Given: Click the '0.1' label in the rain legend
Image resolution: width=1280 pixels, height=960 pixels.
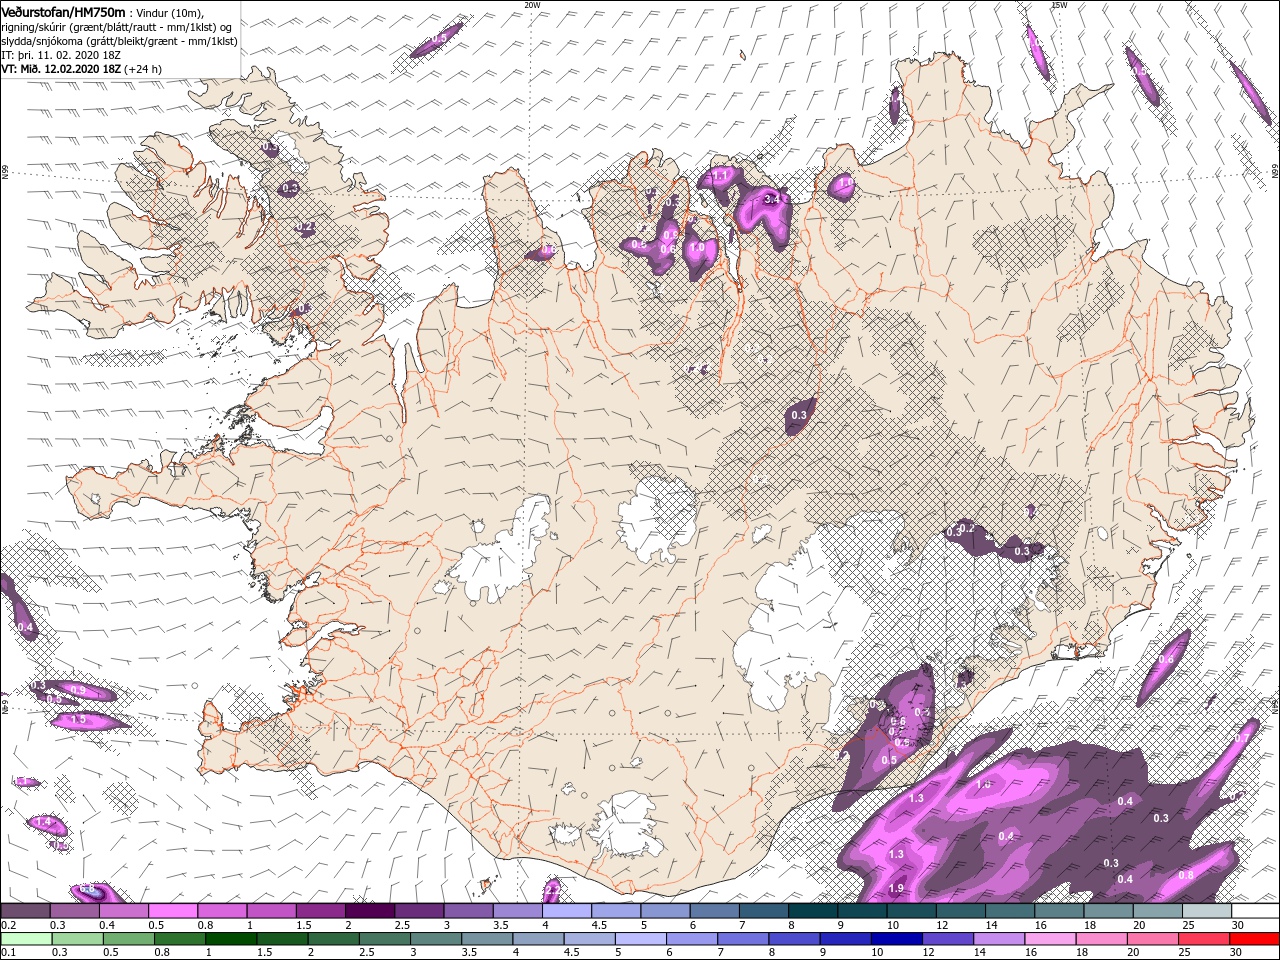Looking at the screenshot, I should 10,952.
